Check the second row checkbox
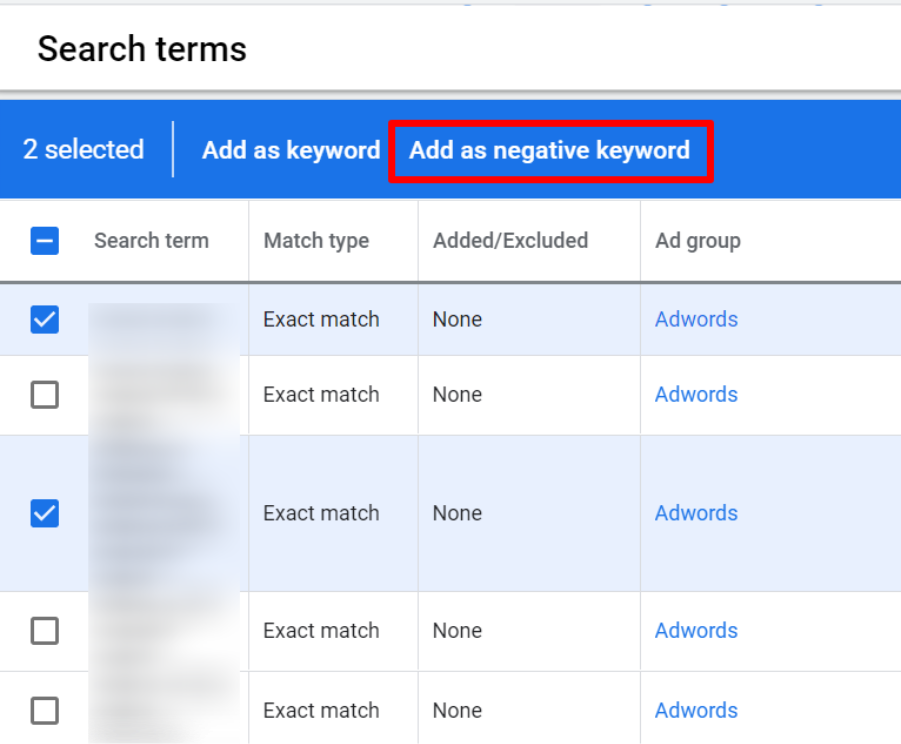The image size is (901, 744). click(x=43, y=395)
